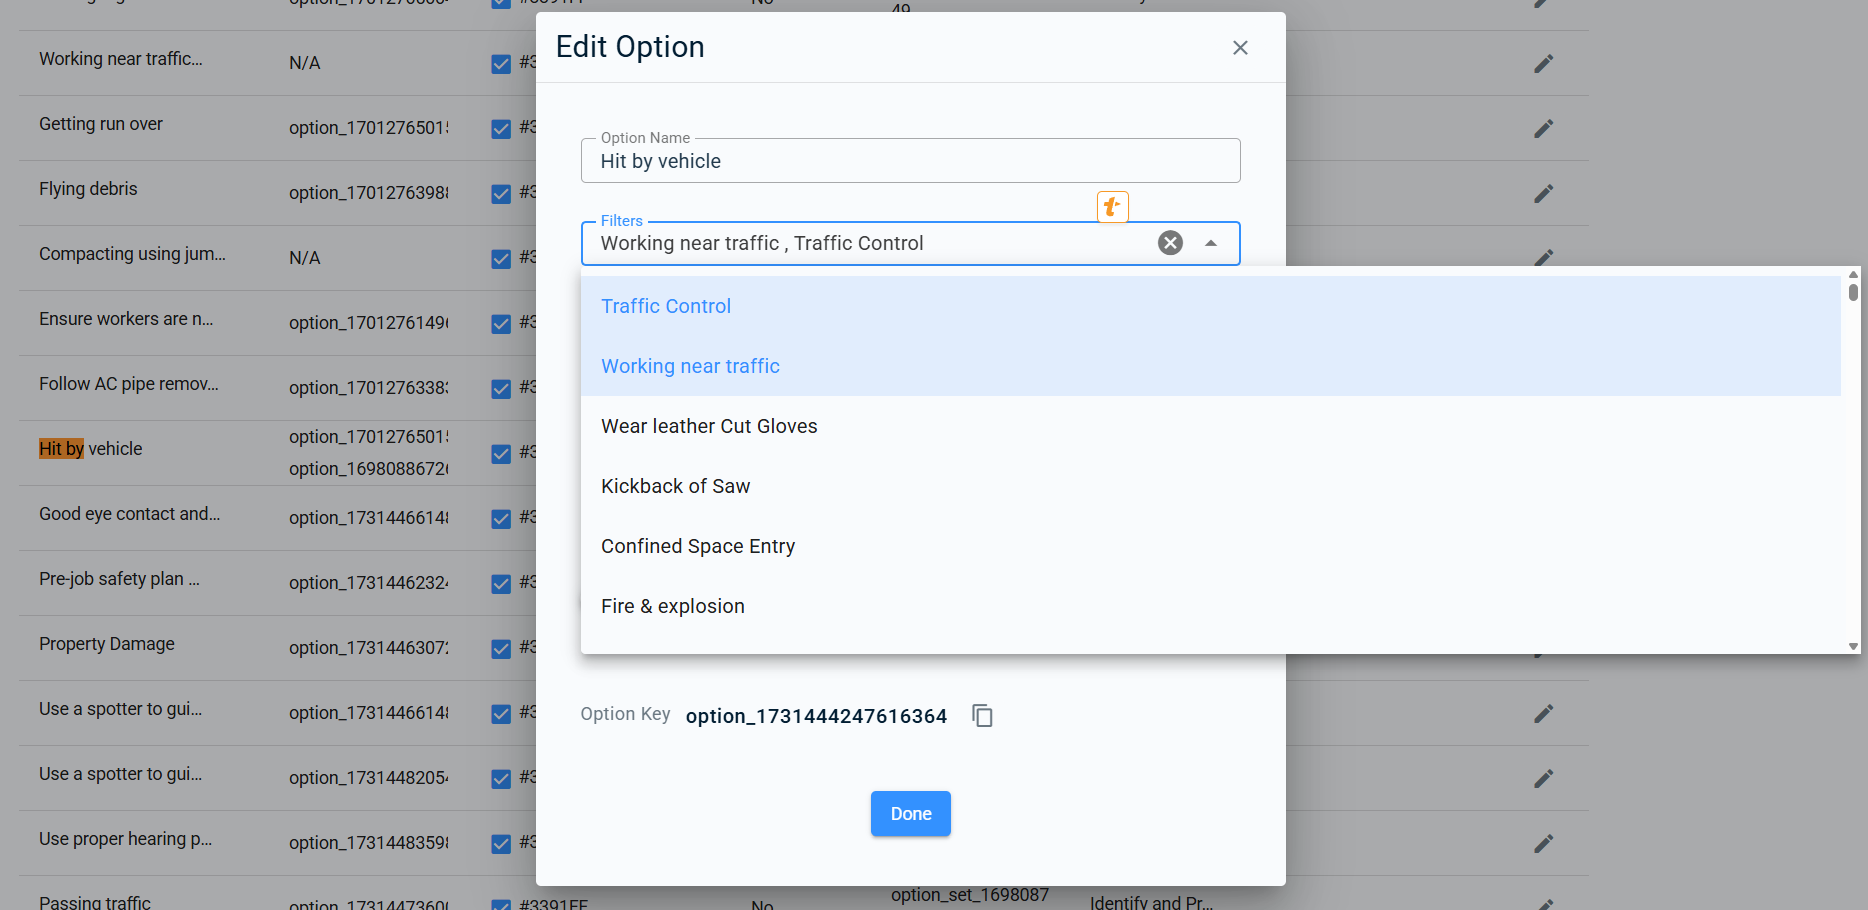Click pencil icon for Use a spotter row
This screenshot has width=1868, height=910.
(1543, 714)
